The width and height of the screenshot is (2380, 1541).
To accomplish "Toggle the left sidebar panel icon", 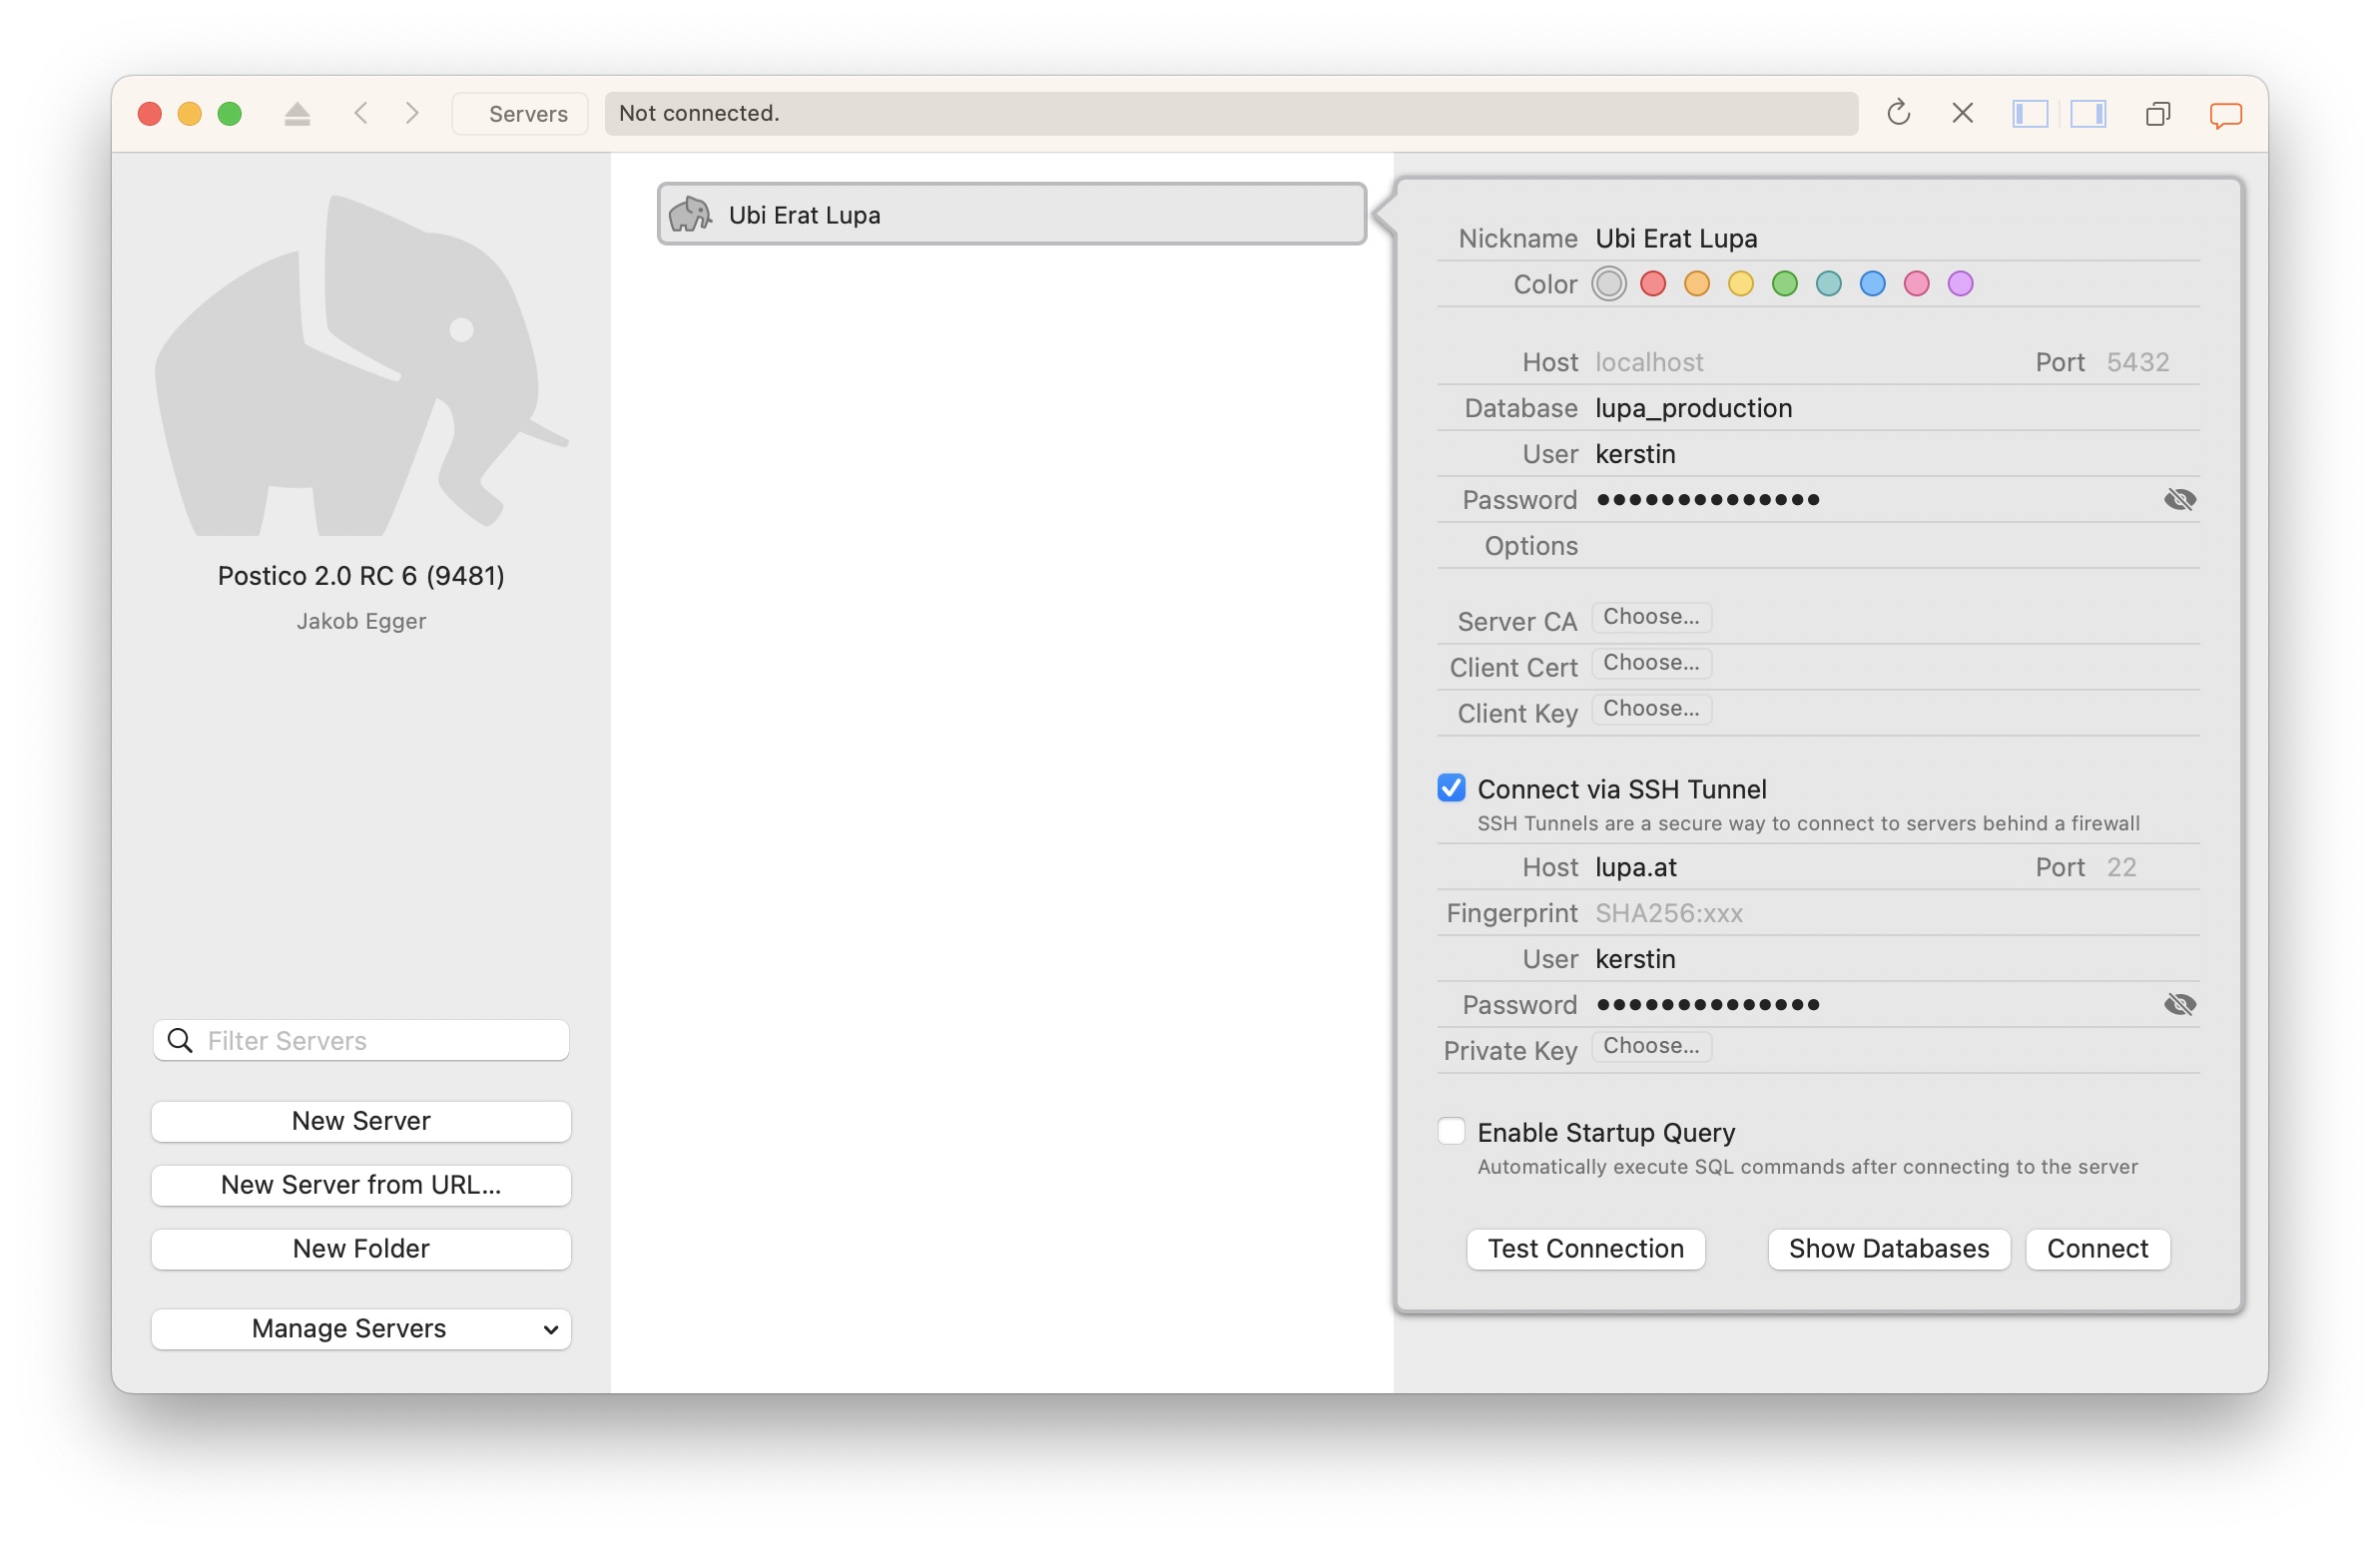I will [x=2029, y=114].
